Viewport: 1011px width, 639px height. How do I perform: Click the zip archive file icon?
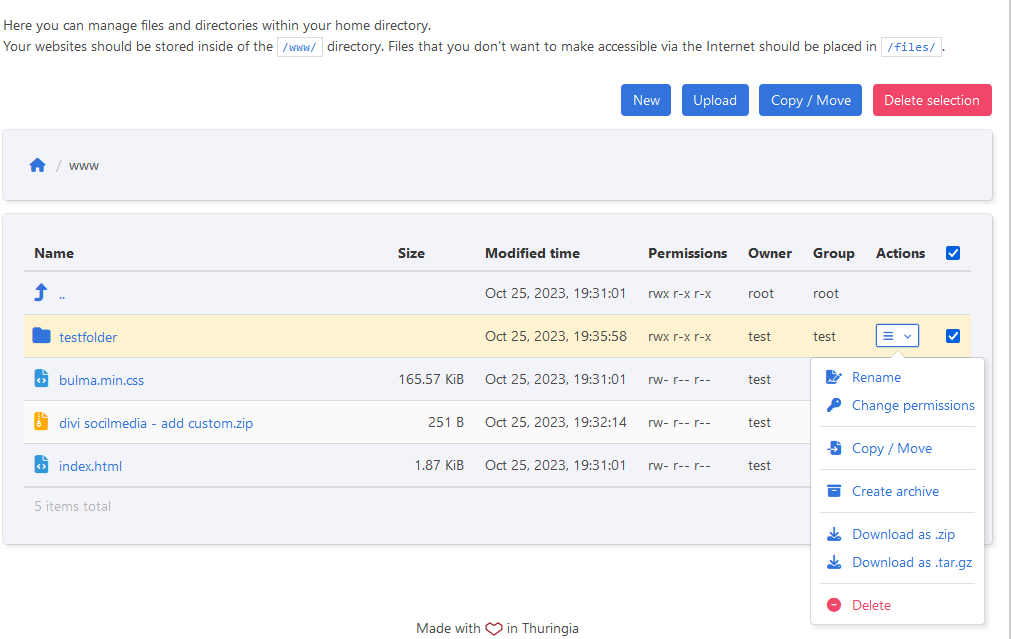(41, 422)
